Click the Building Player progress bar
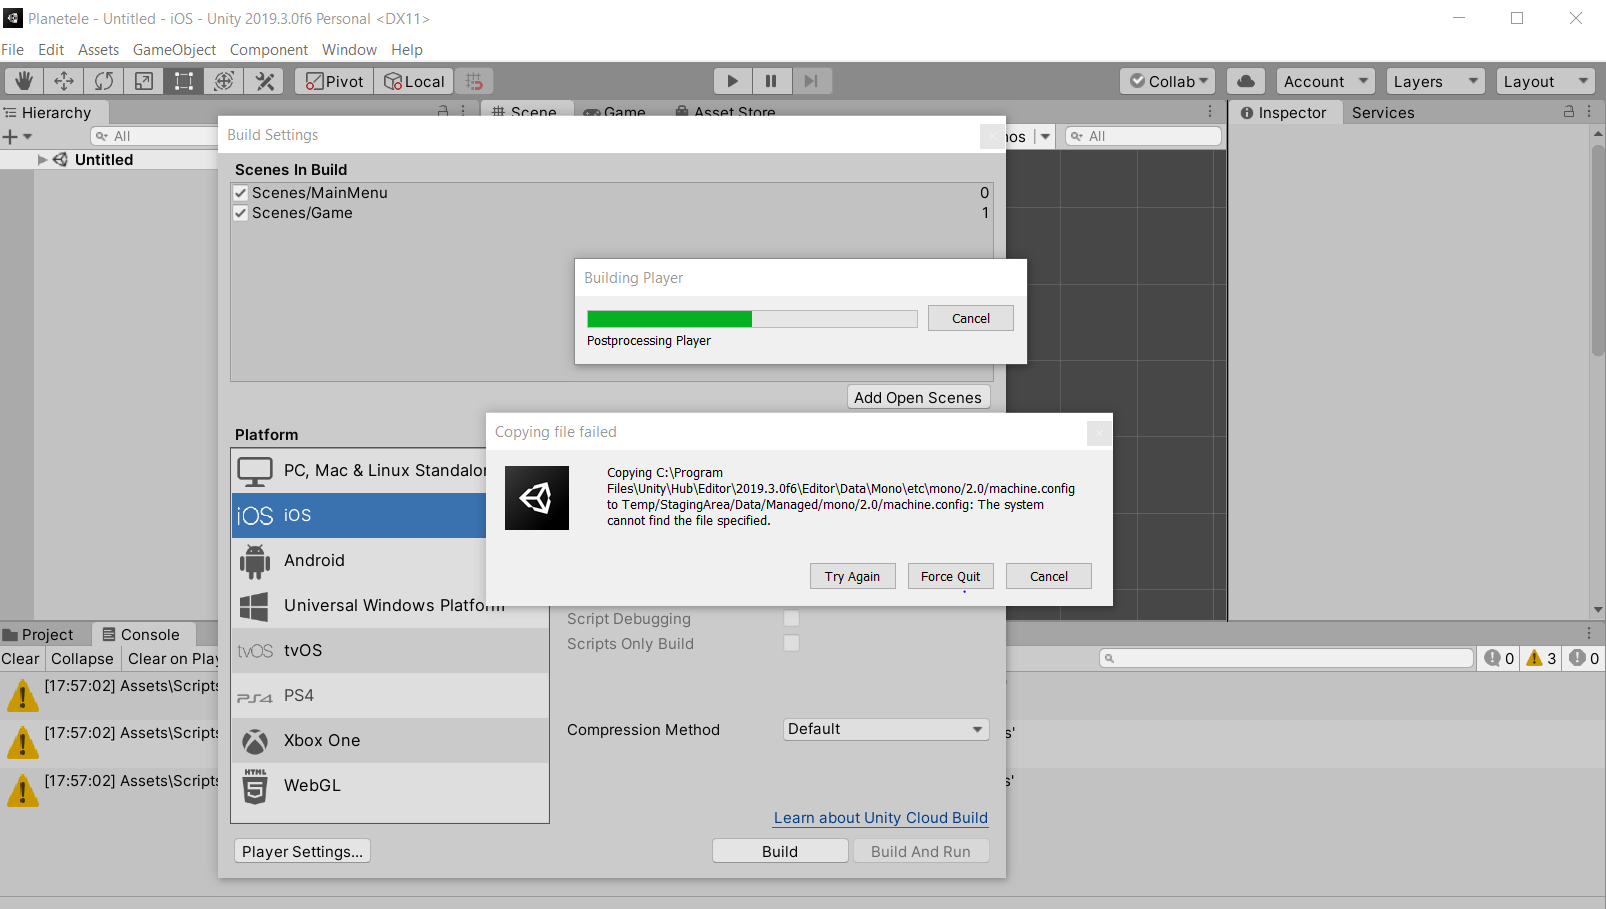The image size is (1606, 909). coord(752,319)
